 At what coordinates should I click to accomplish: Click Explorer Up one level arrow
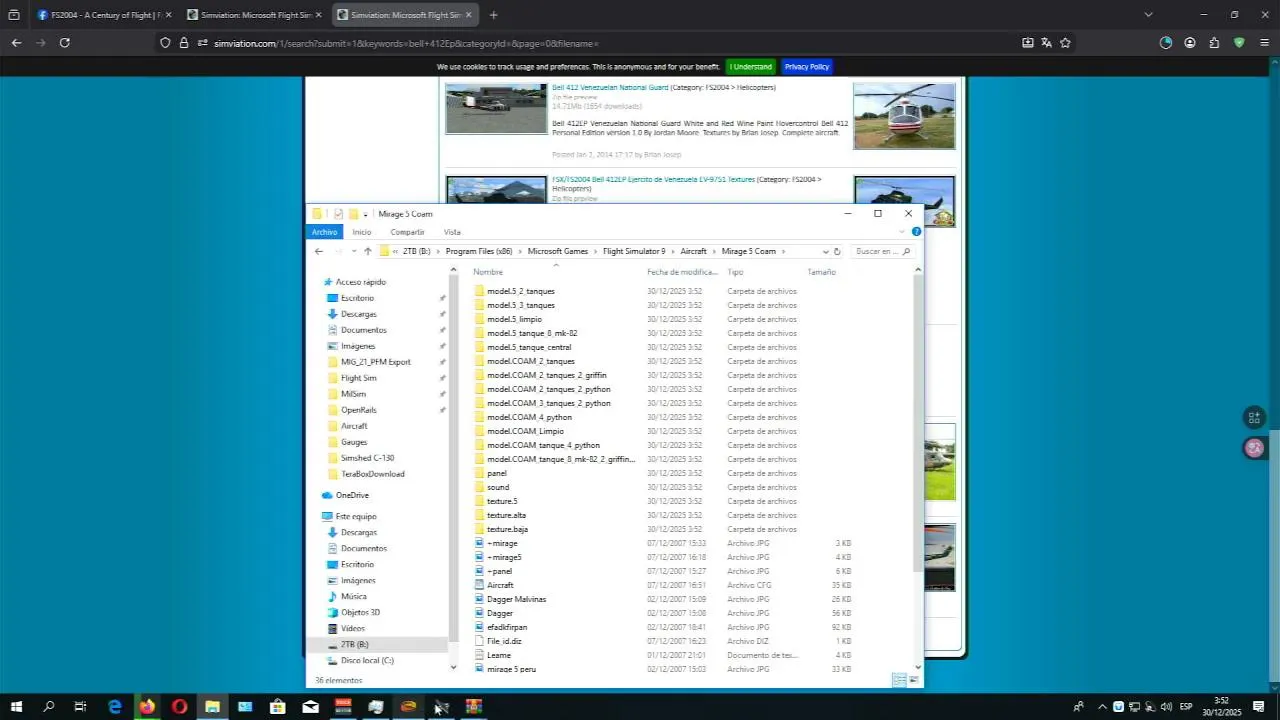tap(367, 251)
